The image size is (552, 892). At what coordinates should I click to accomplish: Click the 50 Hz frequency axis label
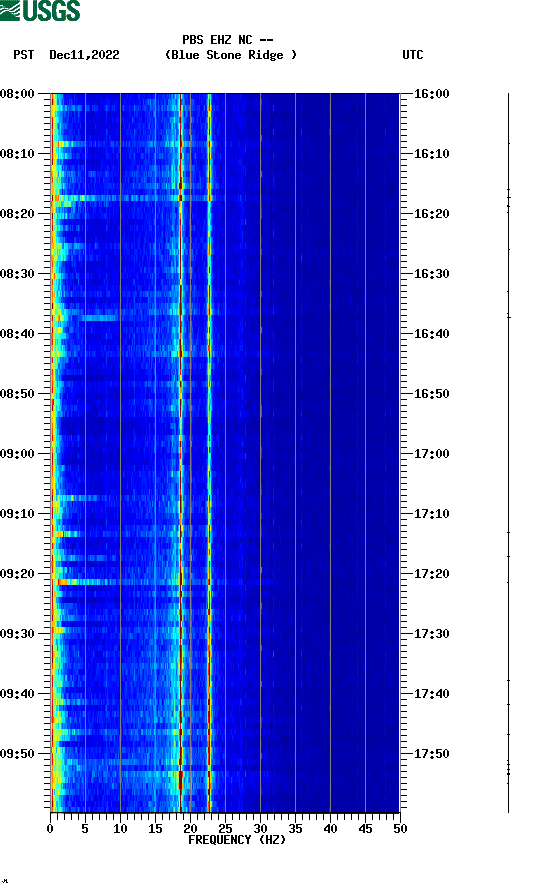coord(400,829)
